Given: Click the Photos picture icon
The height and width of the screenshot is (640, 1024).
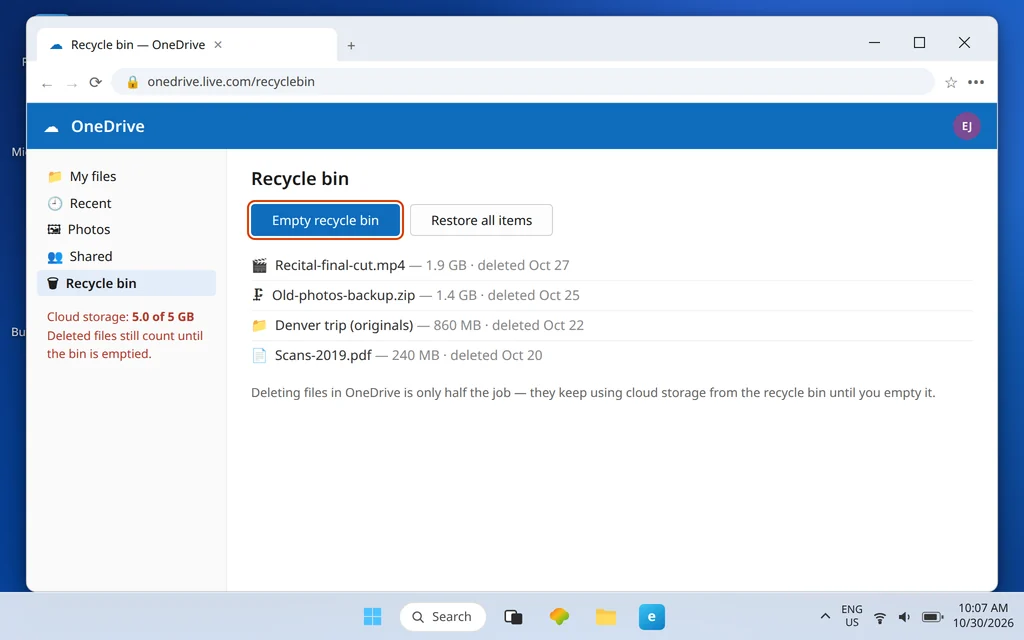Looking at the screenshot, I should click(54, 229).
